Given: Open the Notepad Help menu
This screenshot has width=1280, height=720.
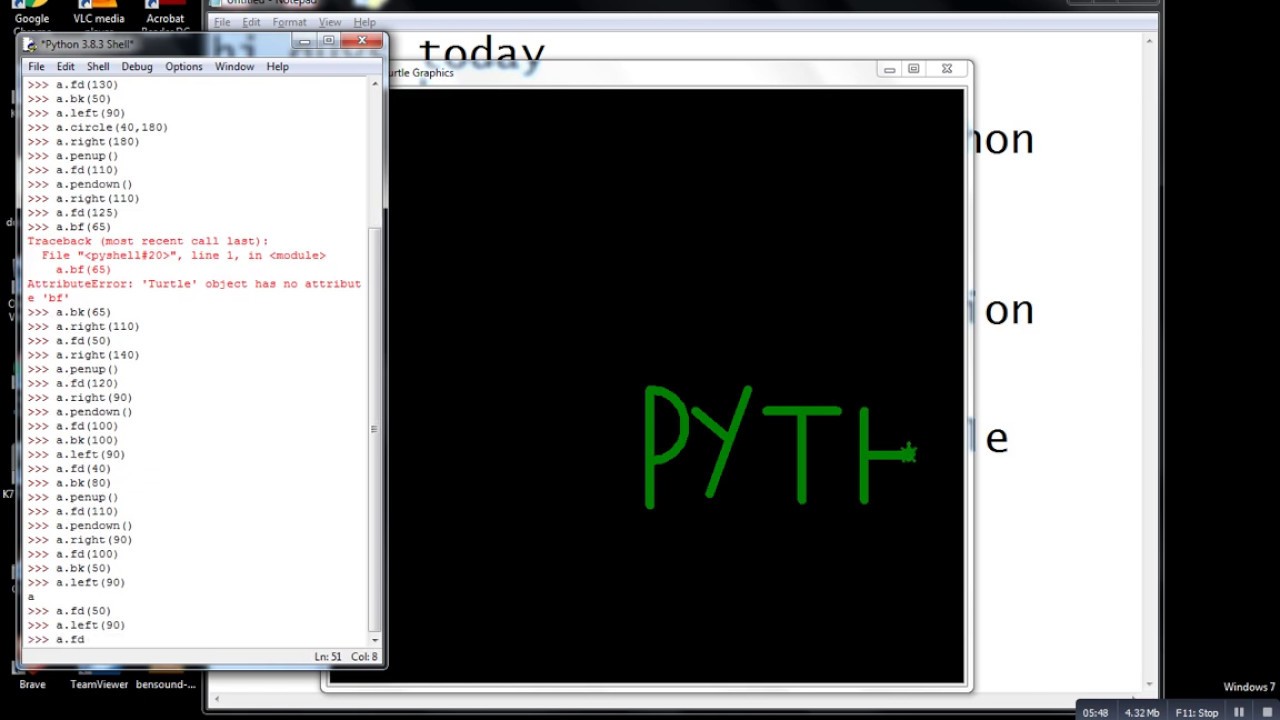Looking at the screenshot, I should click(x=365, y=22).
